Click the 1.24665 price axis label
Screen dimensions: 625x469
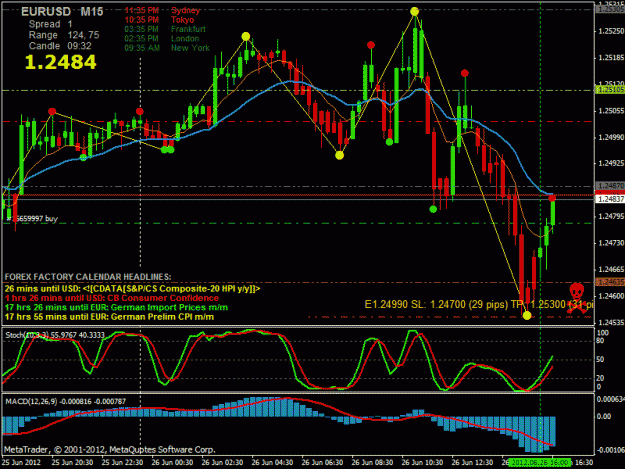611,269
